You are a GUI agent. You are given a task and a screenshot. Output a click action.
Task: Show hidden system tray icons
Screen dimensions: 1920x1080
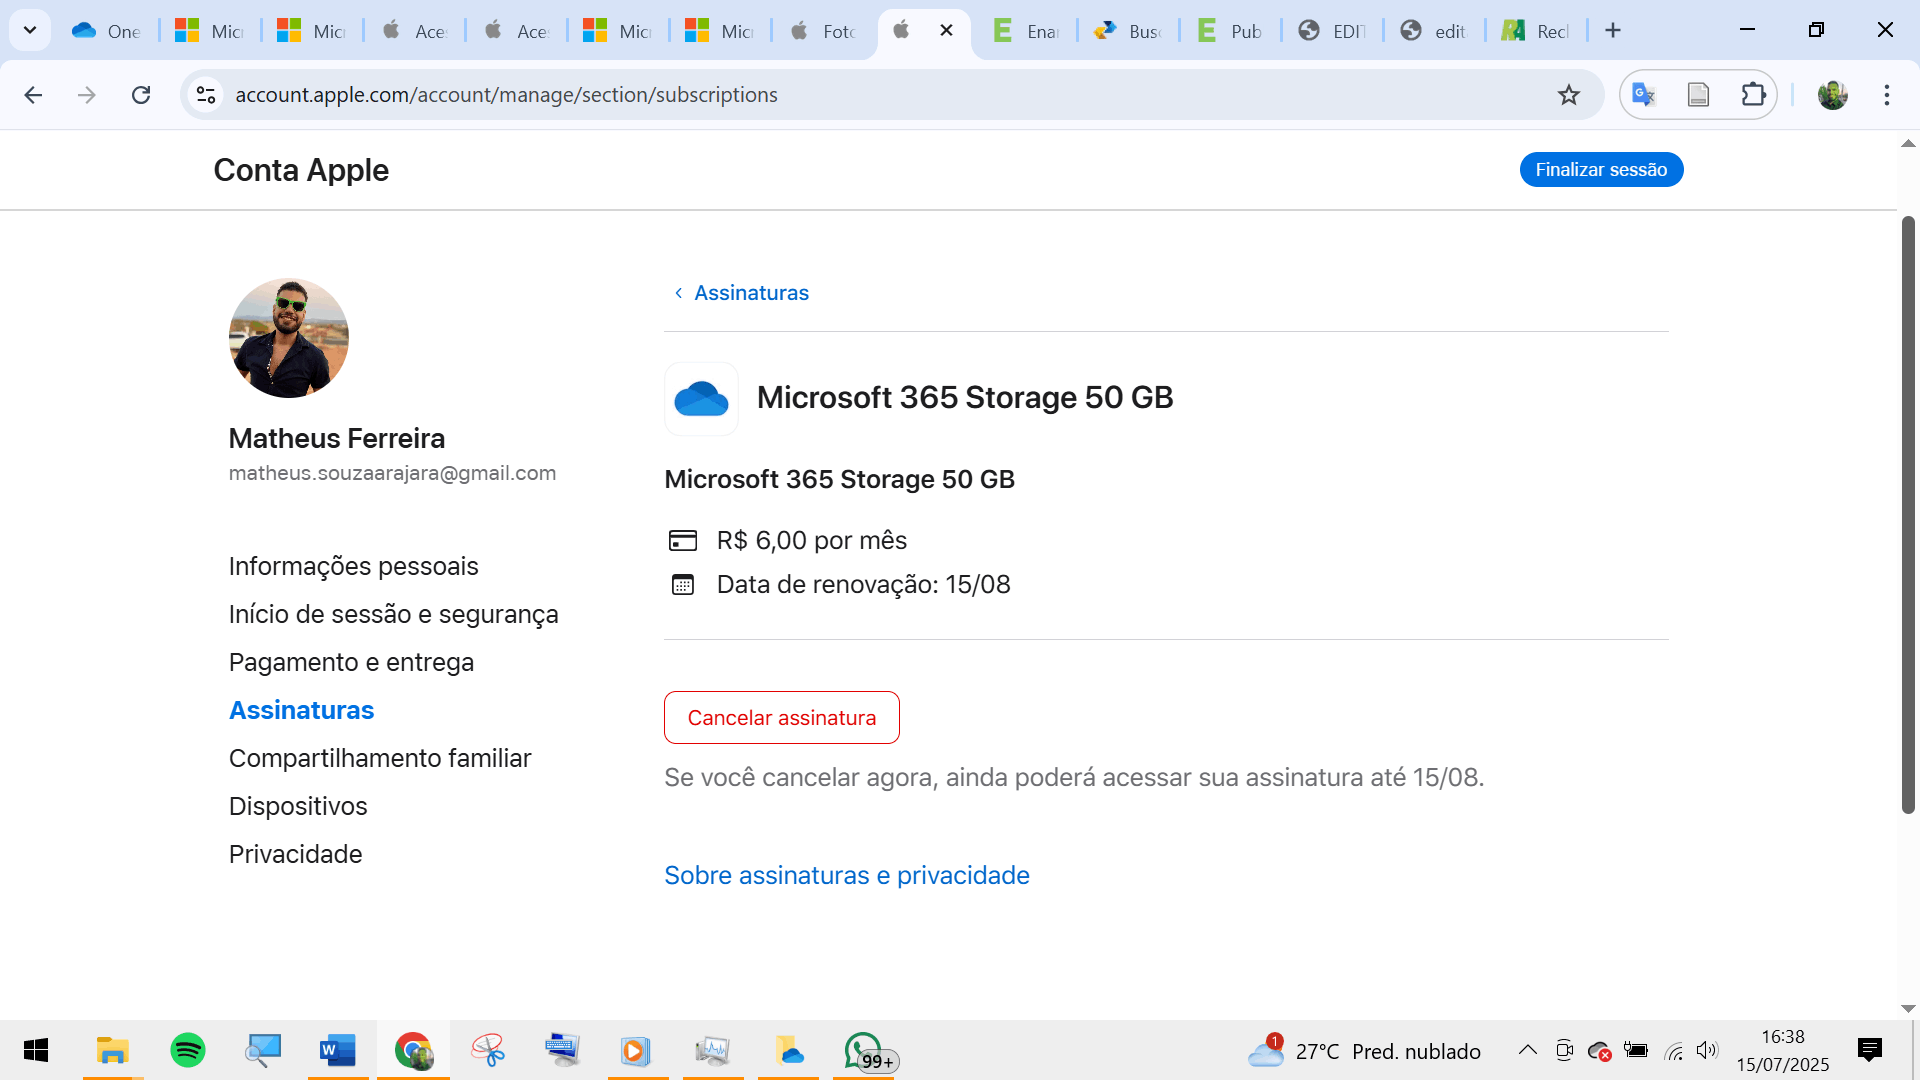click(1527, 1050)
